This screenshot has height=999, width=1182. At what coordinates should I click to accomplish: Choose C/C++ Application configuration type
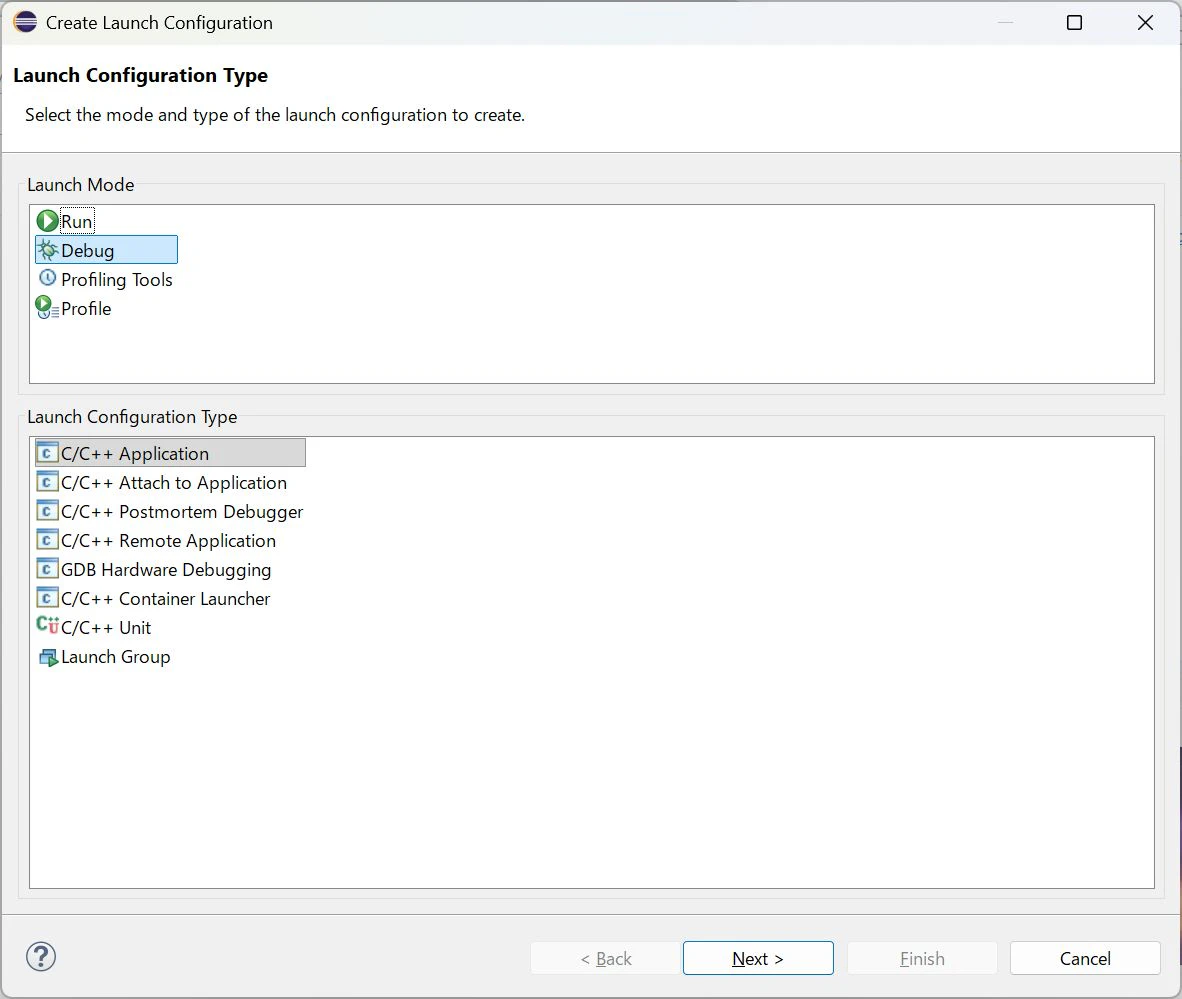click(x=170, y=453)
